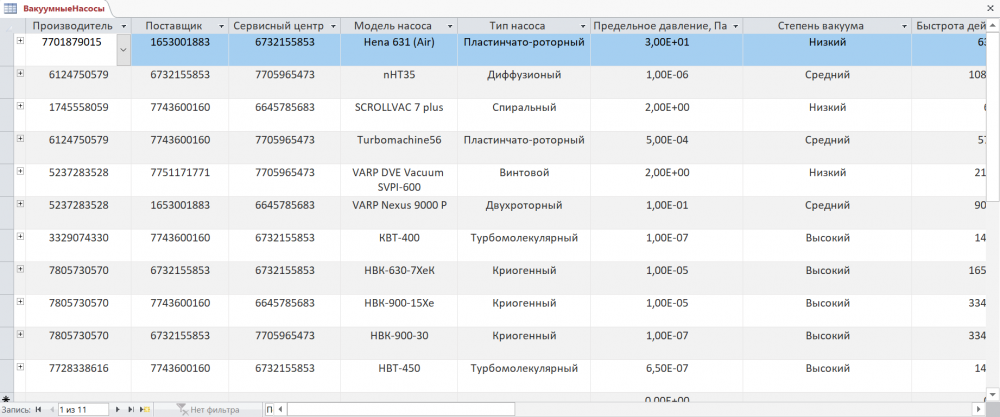This screenshot has height=417, width=1000.
Task: Select the Модель насоса column header
Action: click(393, 26)
